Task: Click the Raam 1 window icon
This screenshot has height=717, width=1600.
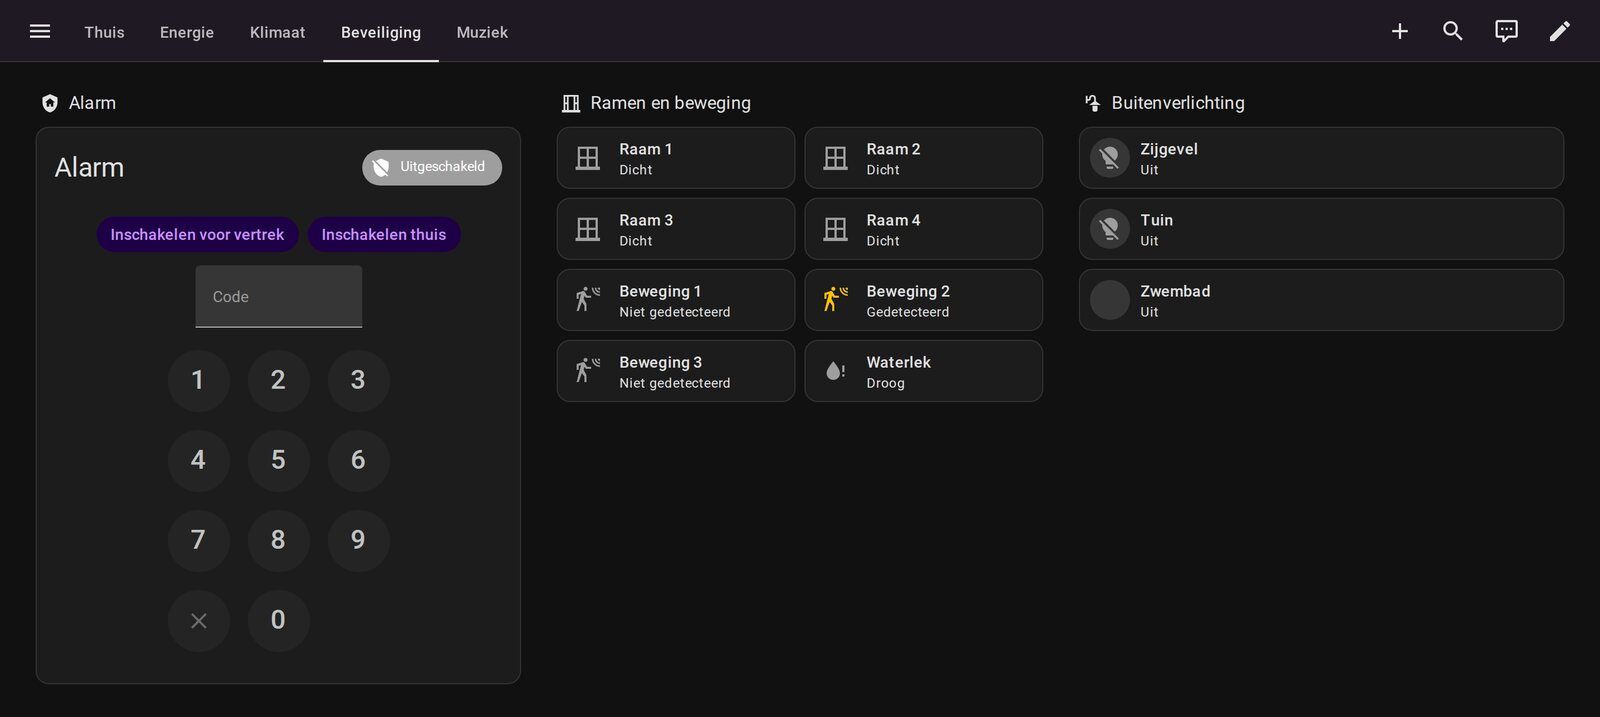Action: [x=588, y=158]
